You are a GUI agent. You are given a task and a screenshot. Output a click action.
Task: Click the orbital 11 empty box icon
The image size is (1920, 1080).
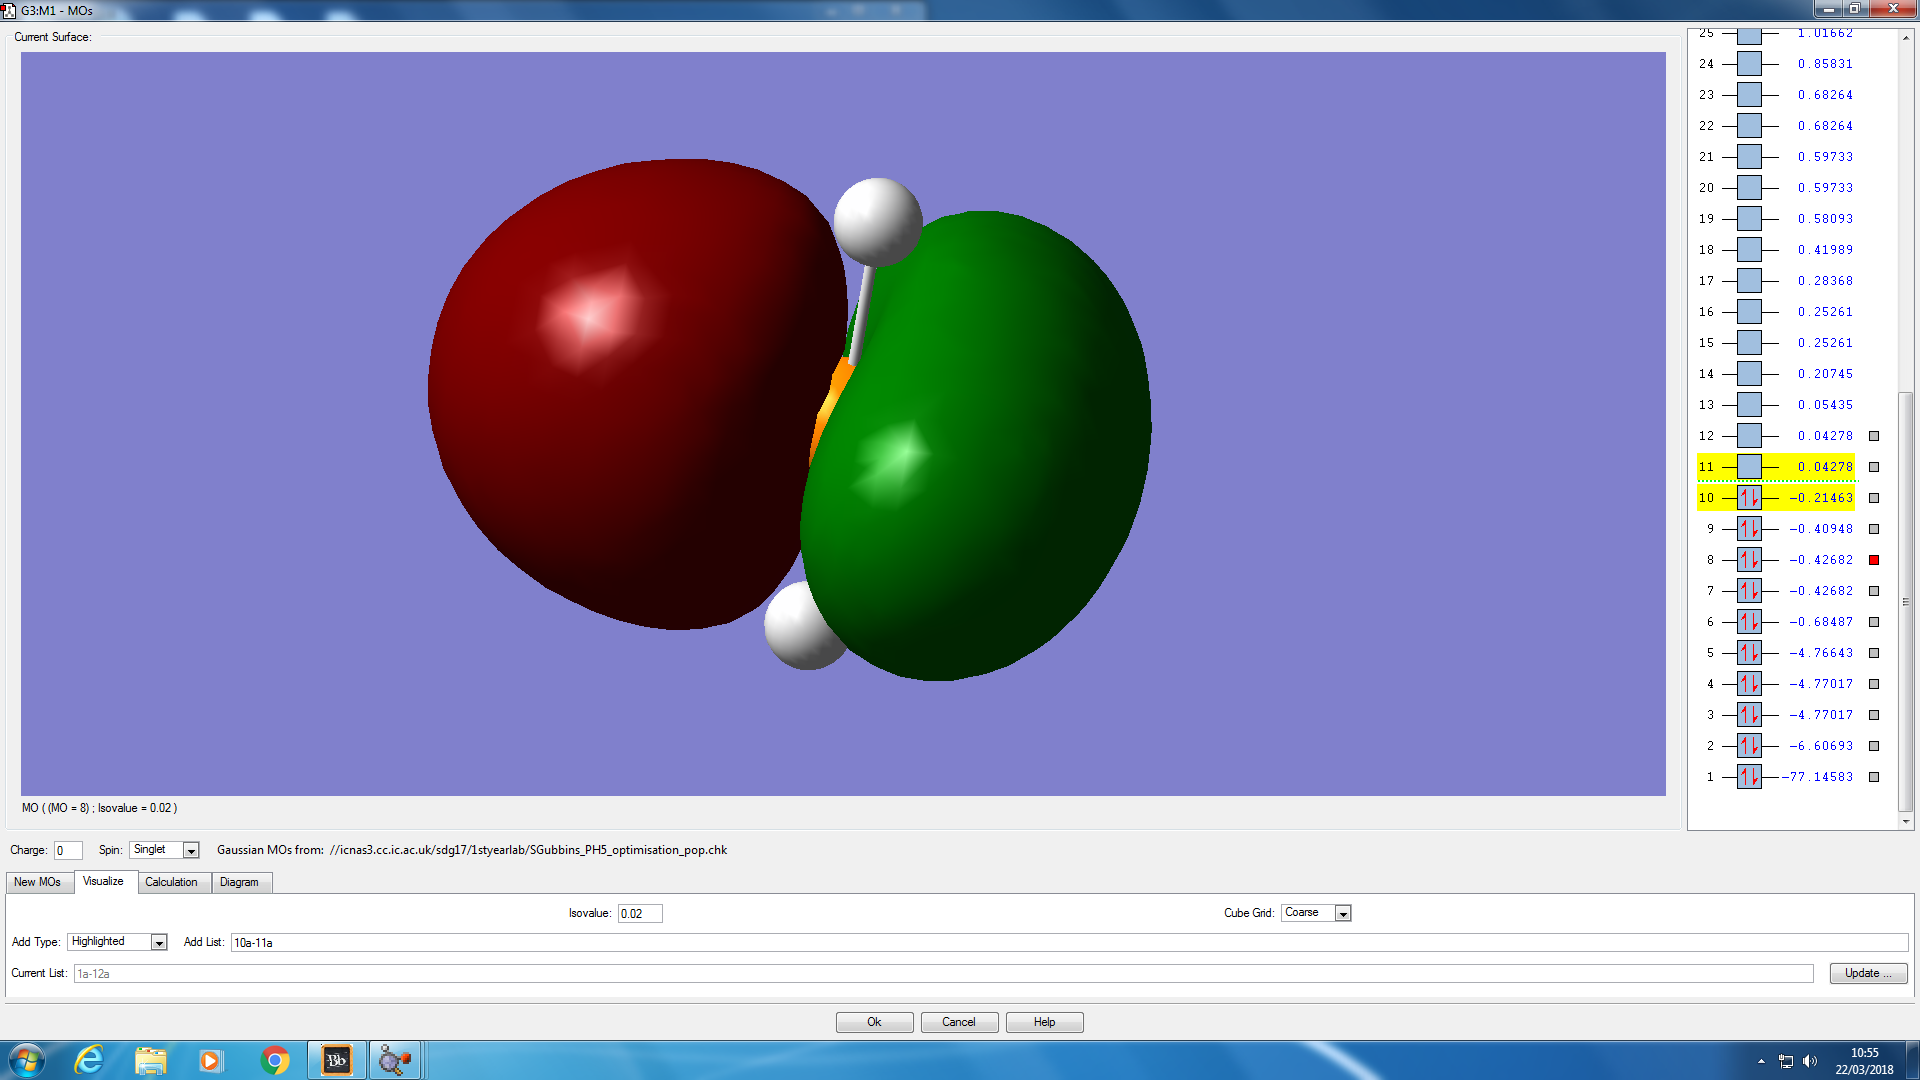click(1749, 467)
